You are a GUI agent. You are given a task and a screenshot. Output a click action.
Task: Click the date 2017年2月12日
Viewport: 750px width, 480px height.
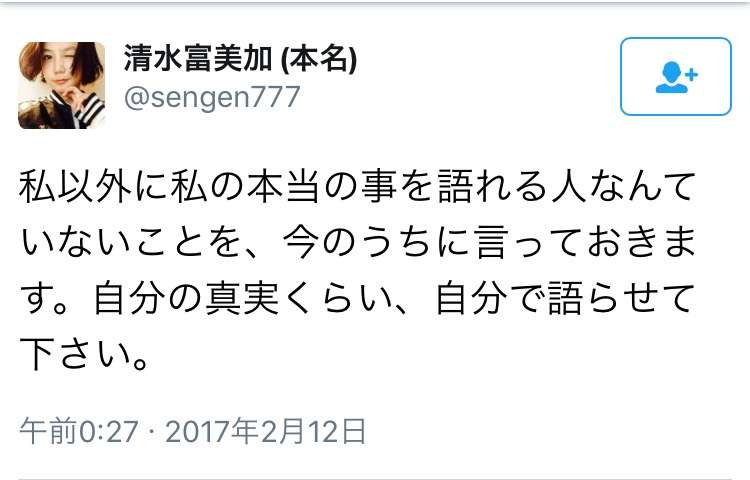265,431
